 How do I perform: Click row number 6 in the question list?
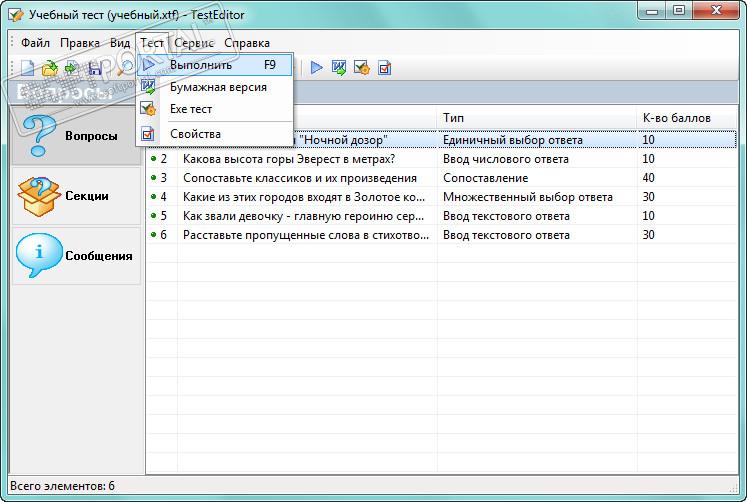[163, 235]
